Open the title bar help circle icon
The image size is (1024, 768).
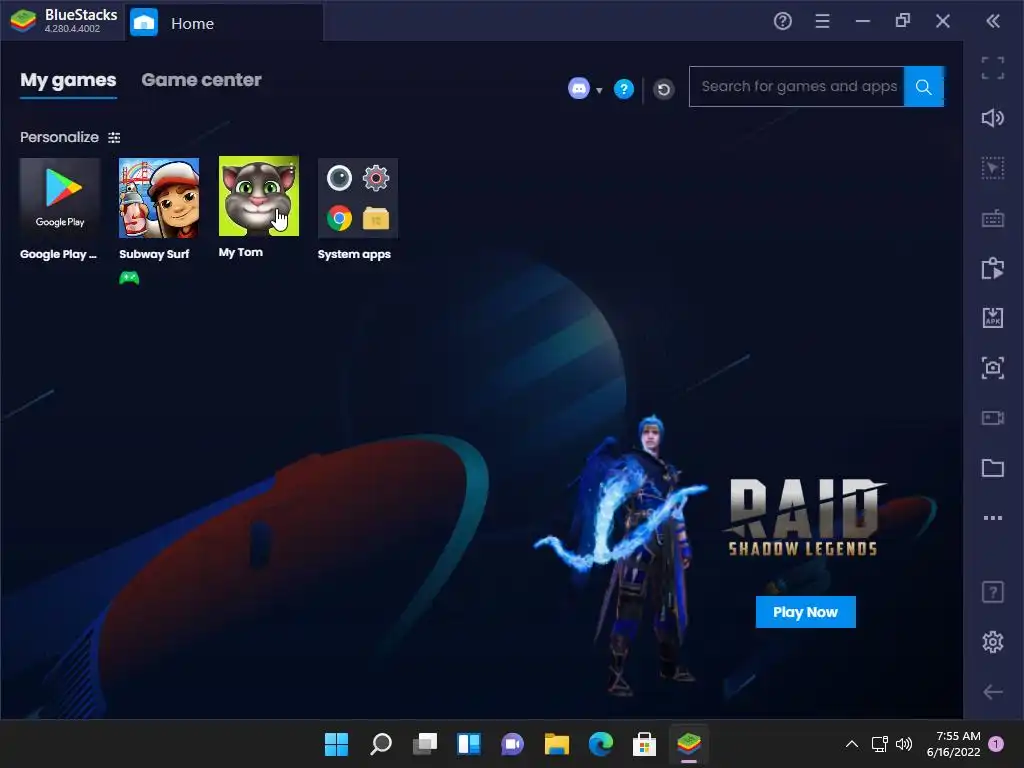click(x=782, y=22)
